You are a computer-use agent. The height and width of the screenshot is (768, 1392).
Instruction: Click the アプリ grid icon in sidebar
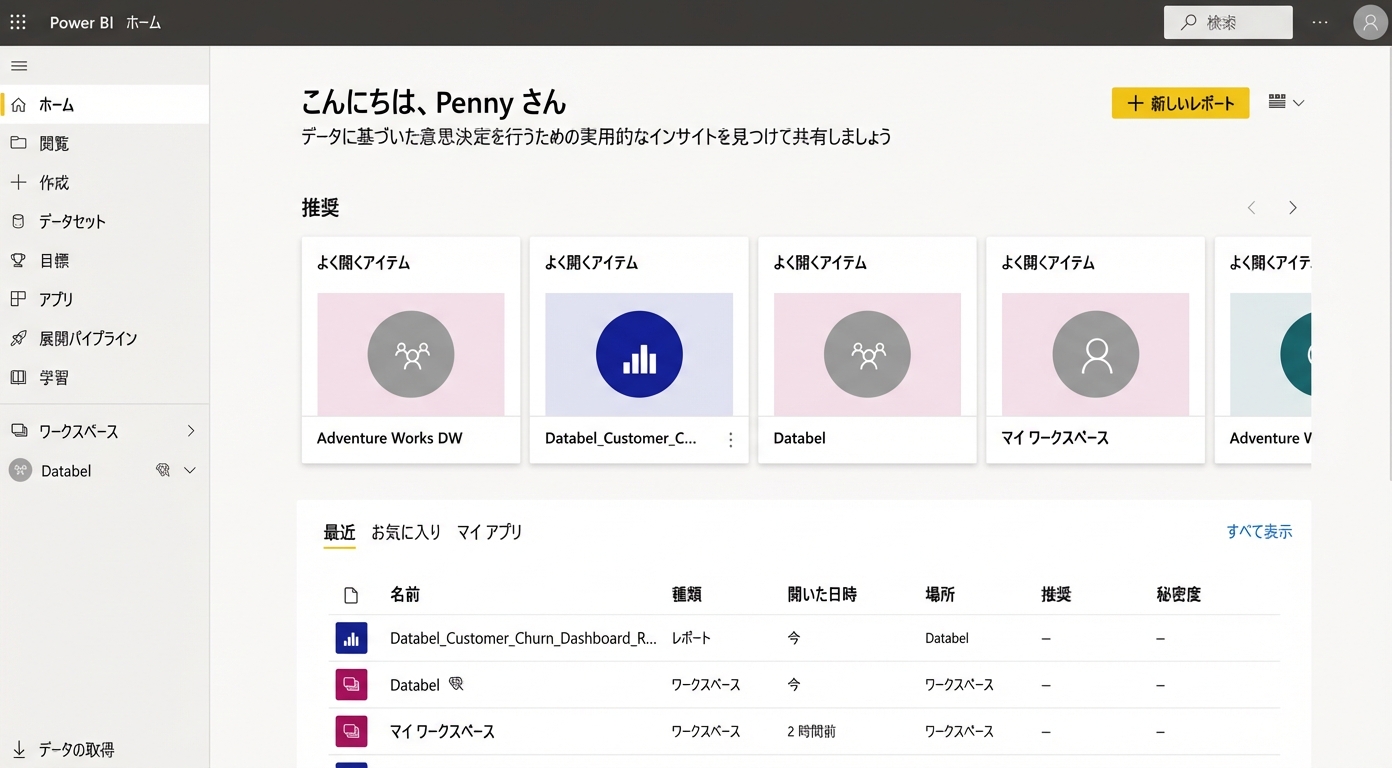click(18, 299)
